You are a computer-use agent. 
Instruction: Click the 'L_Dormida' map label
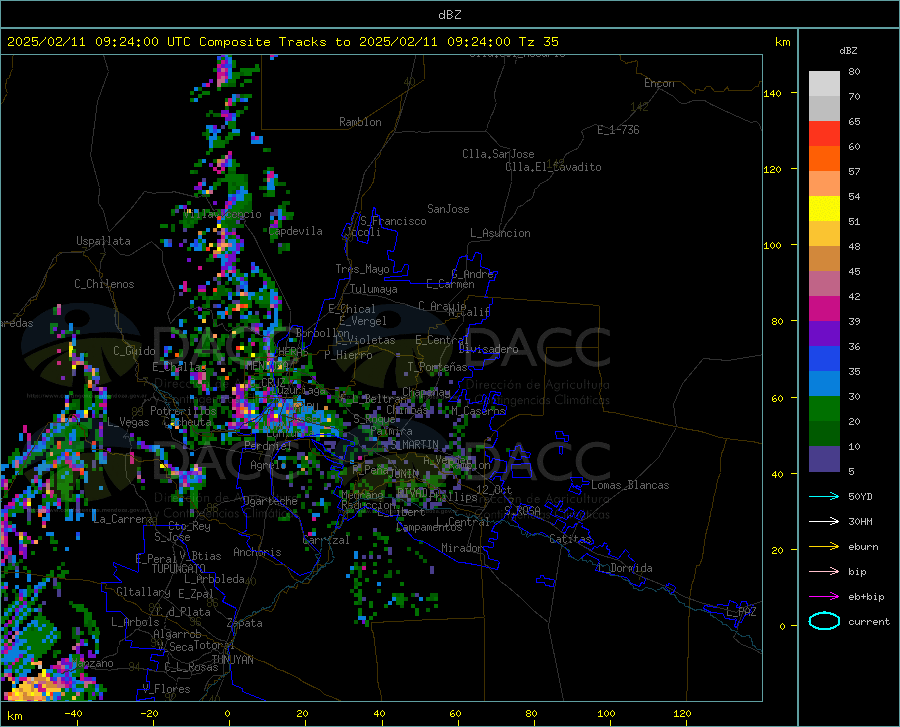point(624,568)
